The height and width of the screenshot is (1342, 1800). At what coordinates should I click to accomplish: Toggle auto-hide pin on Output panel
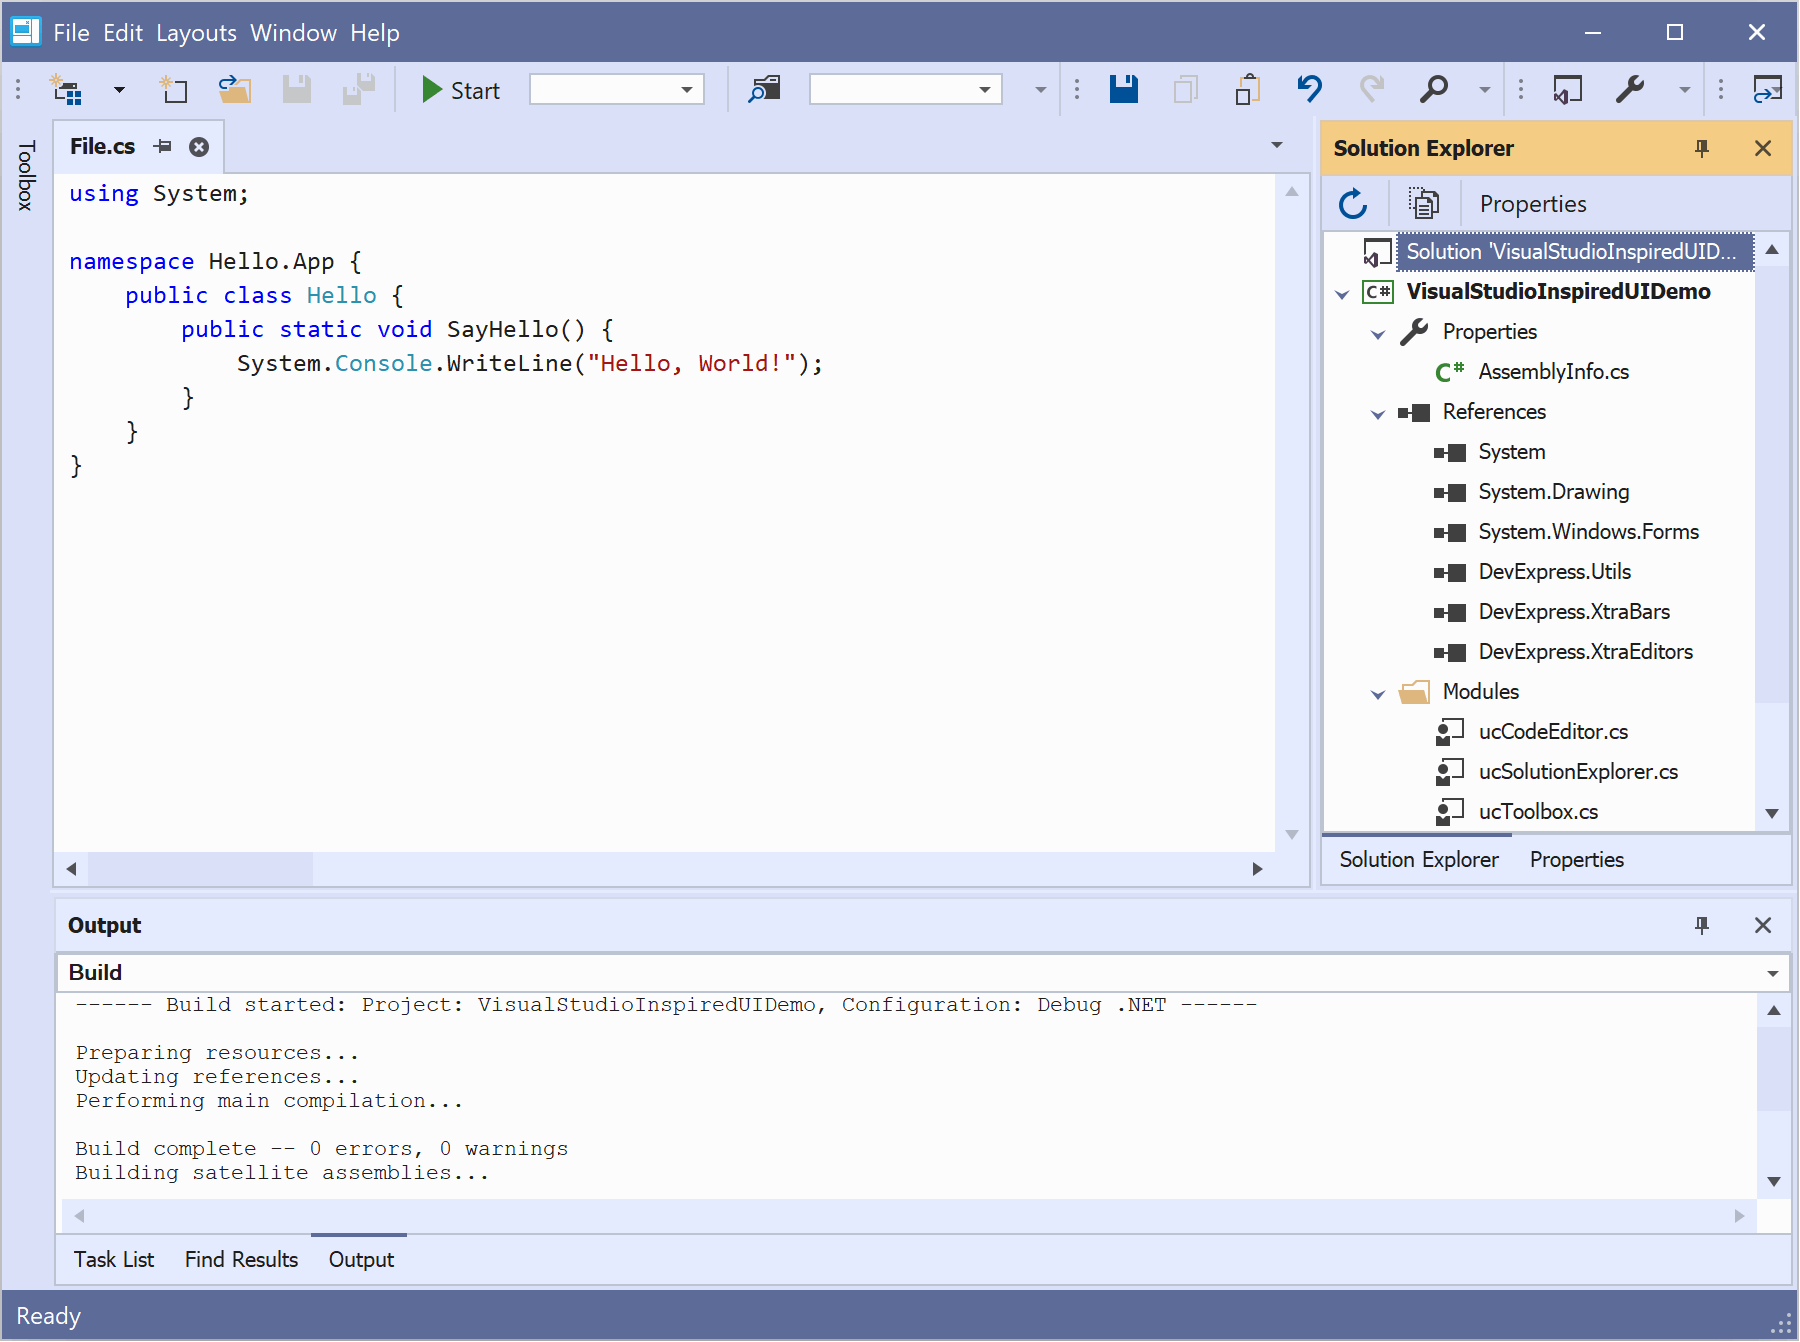click(x=1702, y=926)
